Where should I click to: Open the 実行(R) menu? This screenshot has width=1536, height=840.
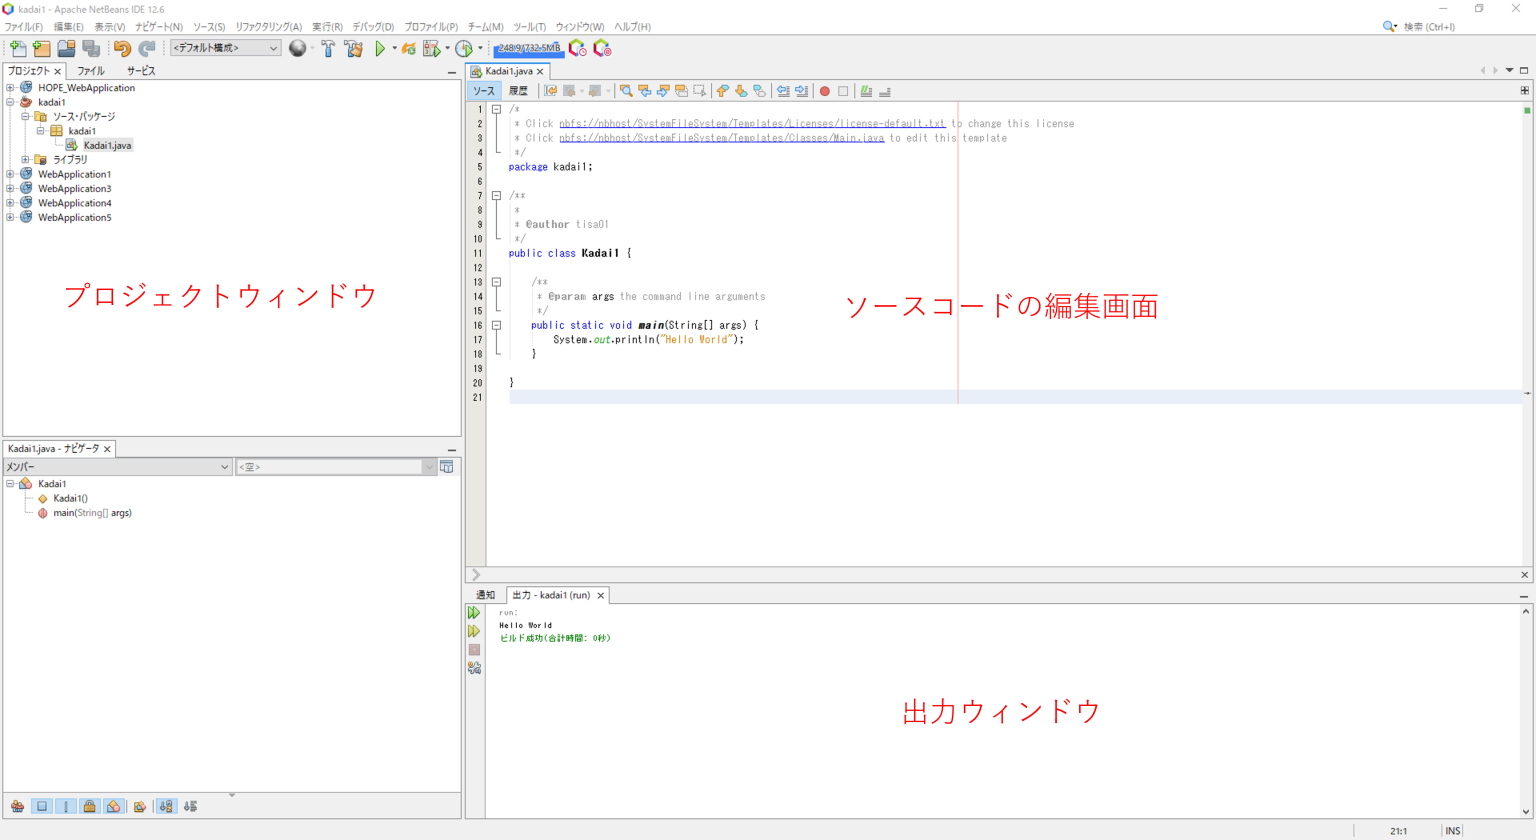coord(327,27)
